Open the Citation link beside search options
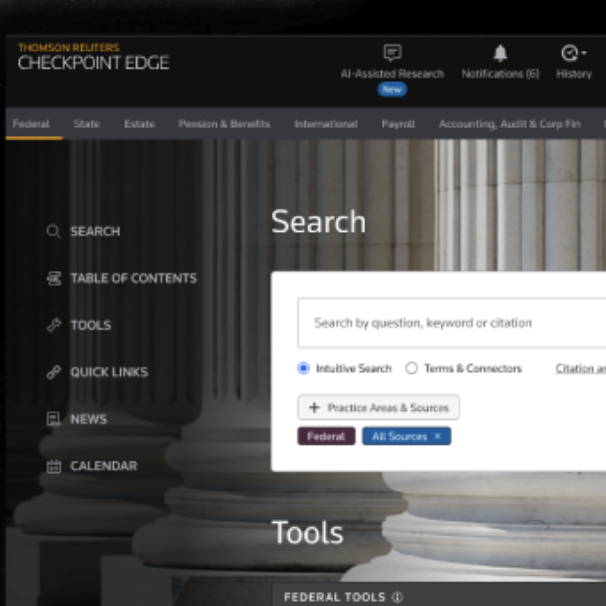606x606 pixels. tap(580, 368)
